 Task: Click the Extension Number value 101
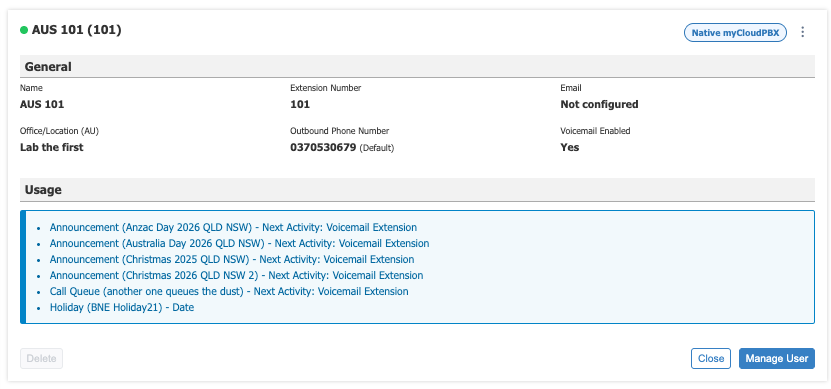click(x=300, y=104)
